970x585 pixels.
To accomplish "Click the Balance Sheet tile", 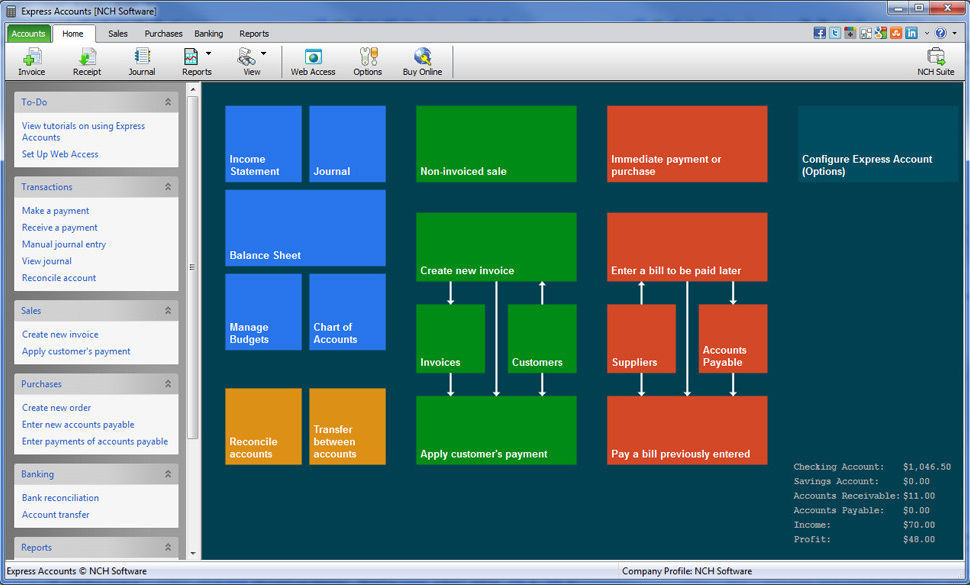I will tap(305, 228).
